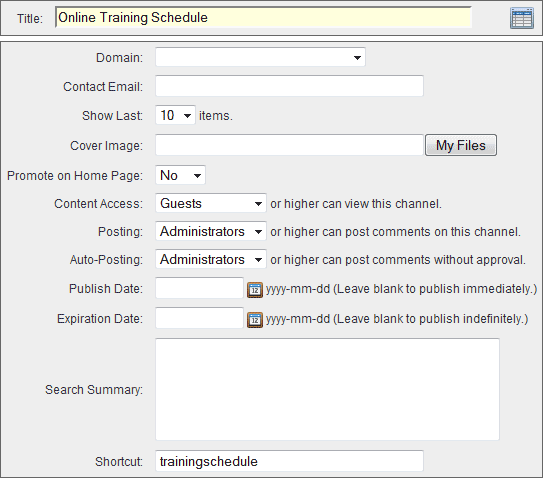Expand the Domain dropdown
Image resolution: width=543 pixels, height=478 pixels.
(260, 57)
